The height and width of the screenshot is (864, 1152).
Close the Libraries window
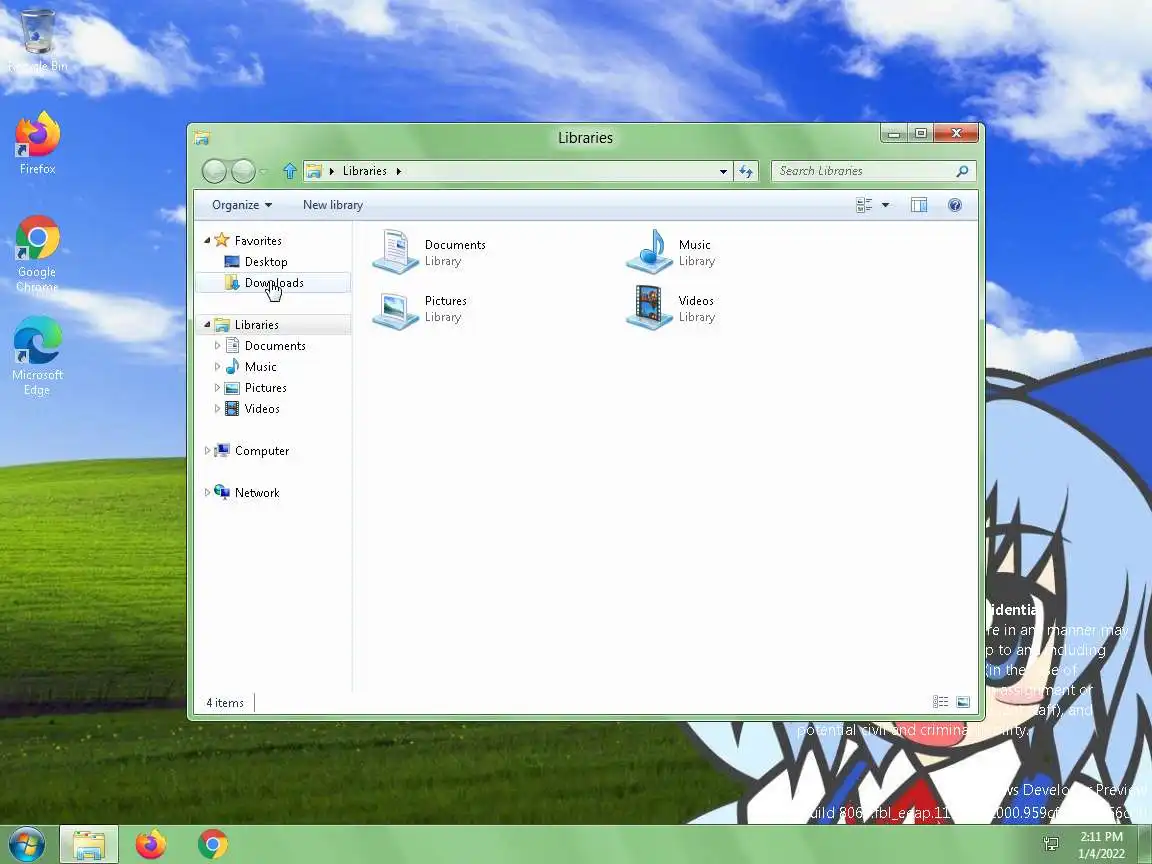956,134
